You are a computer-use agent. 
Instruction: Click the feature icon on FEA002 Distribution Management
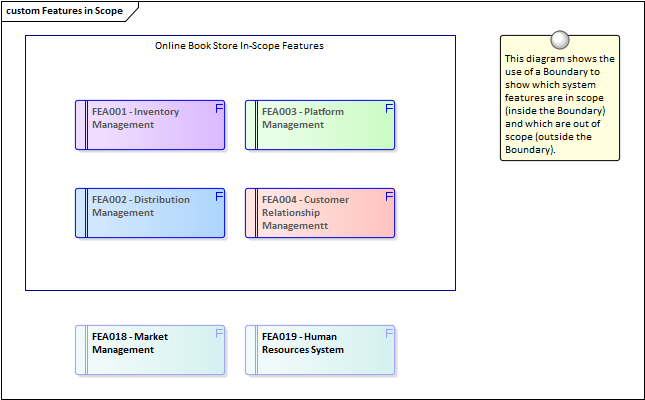click(218, 196)
